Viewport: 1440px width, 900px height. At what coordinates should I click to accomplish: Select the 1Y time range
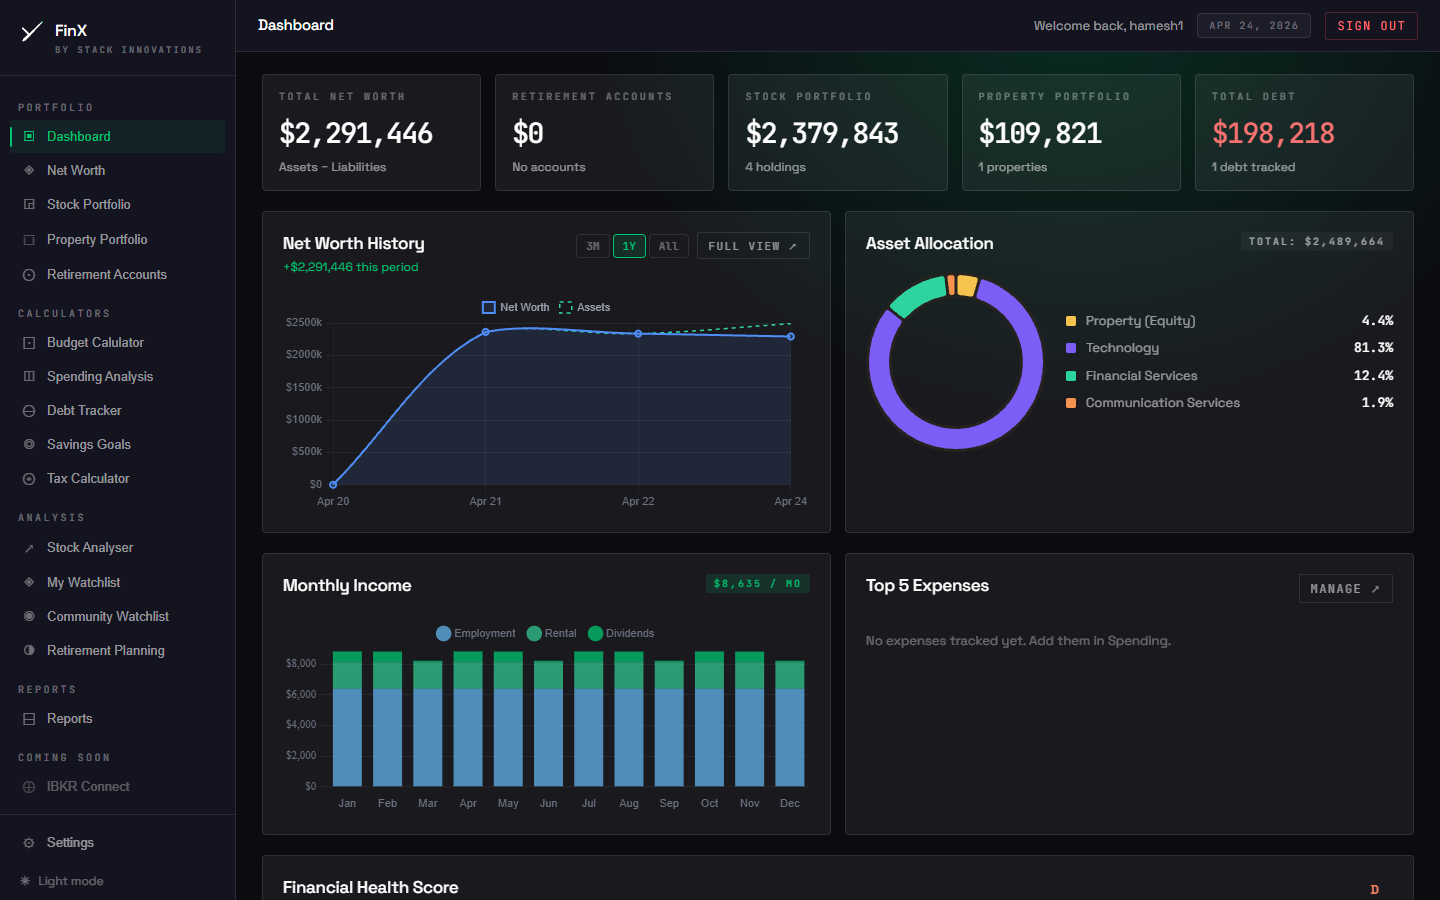click(x=629, y=246)
